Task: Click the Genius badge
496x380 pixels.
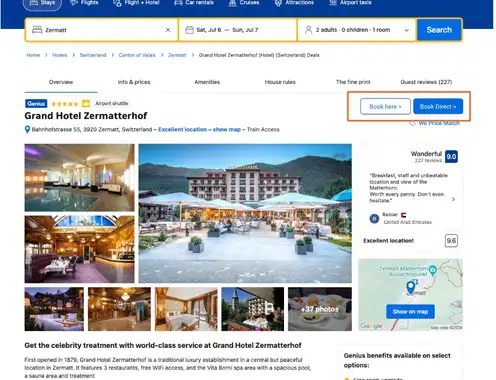Action: [36, 104]
